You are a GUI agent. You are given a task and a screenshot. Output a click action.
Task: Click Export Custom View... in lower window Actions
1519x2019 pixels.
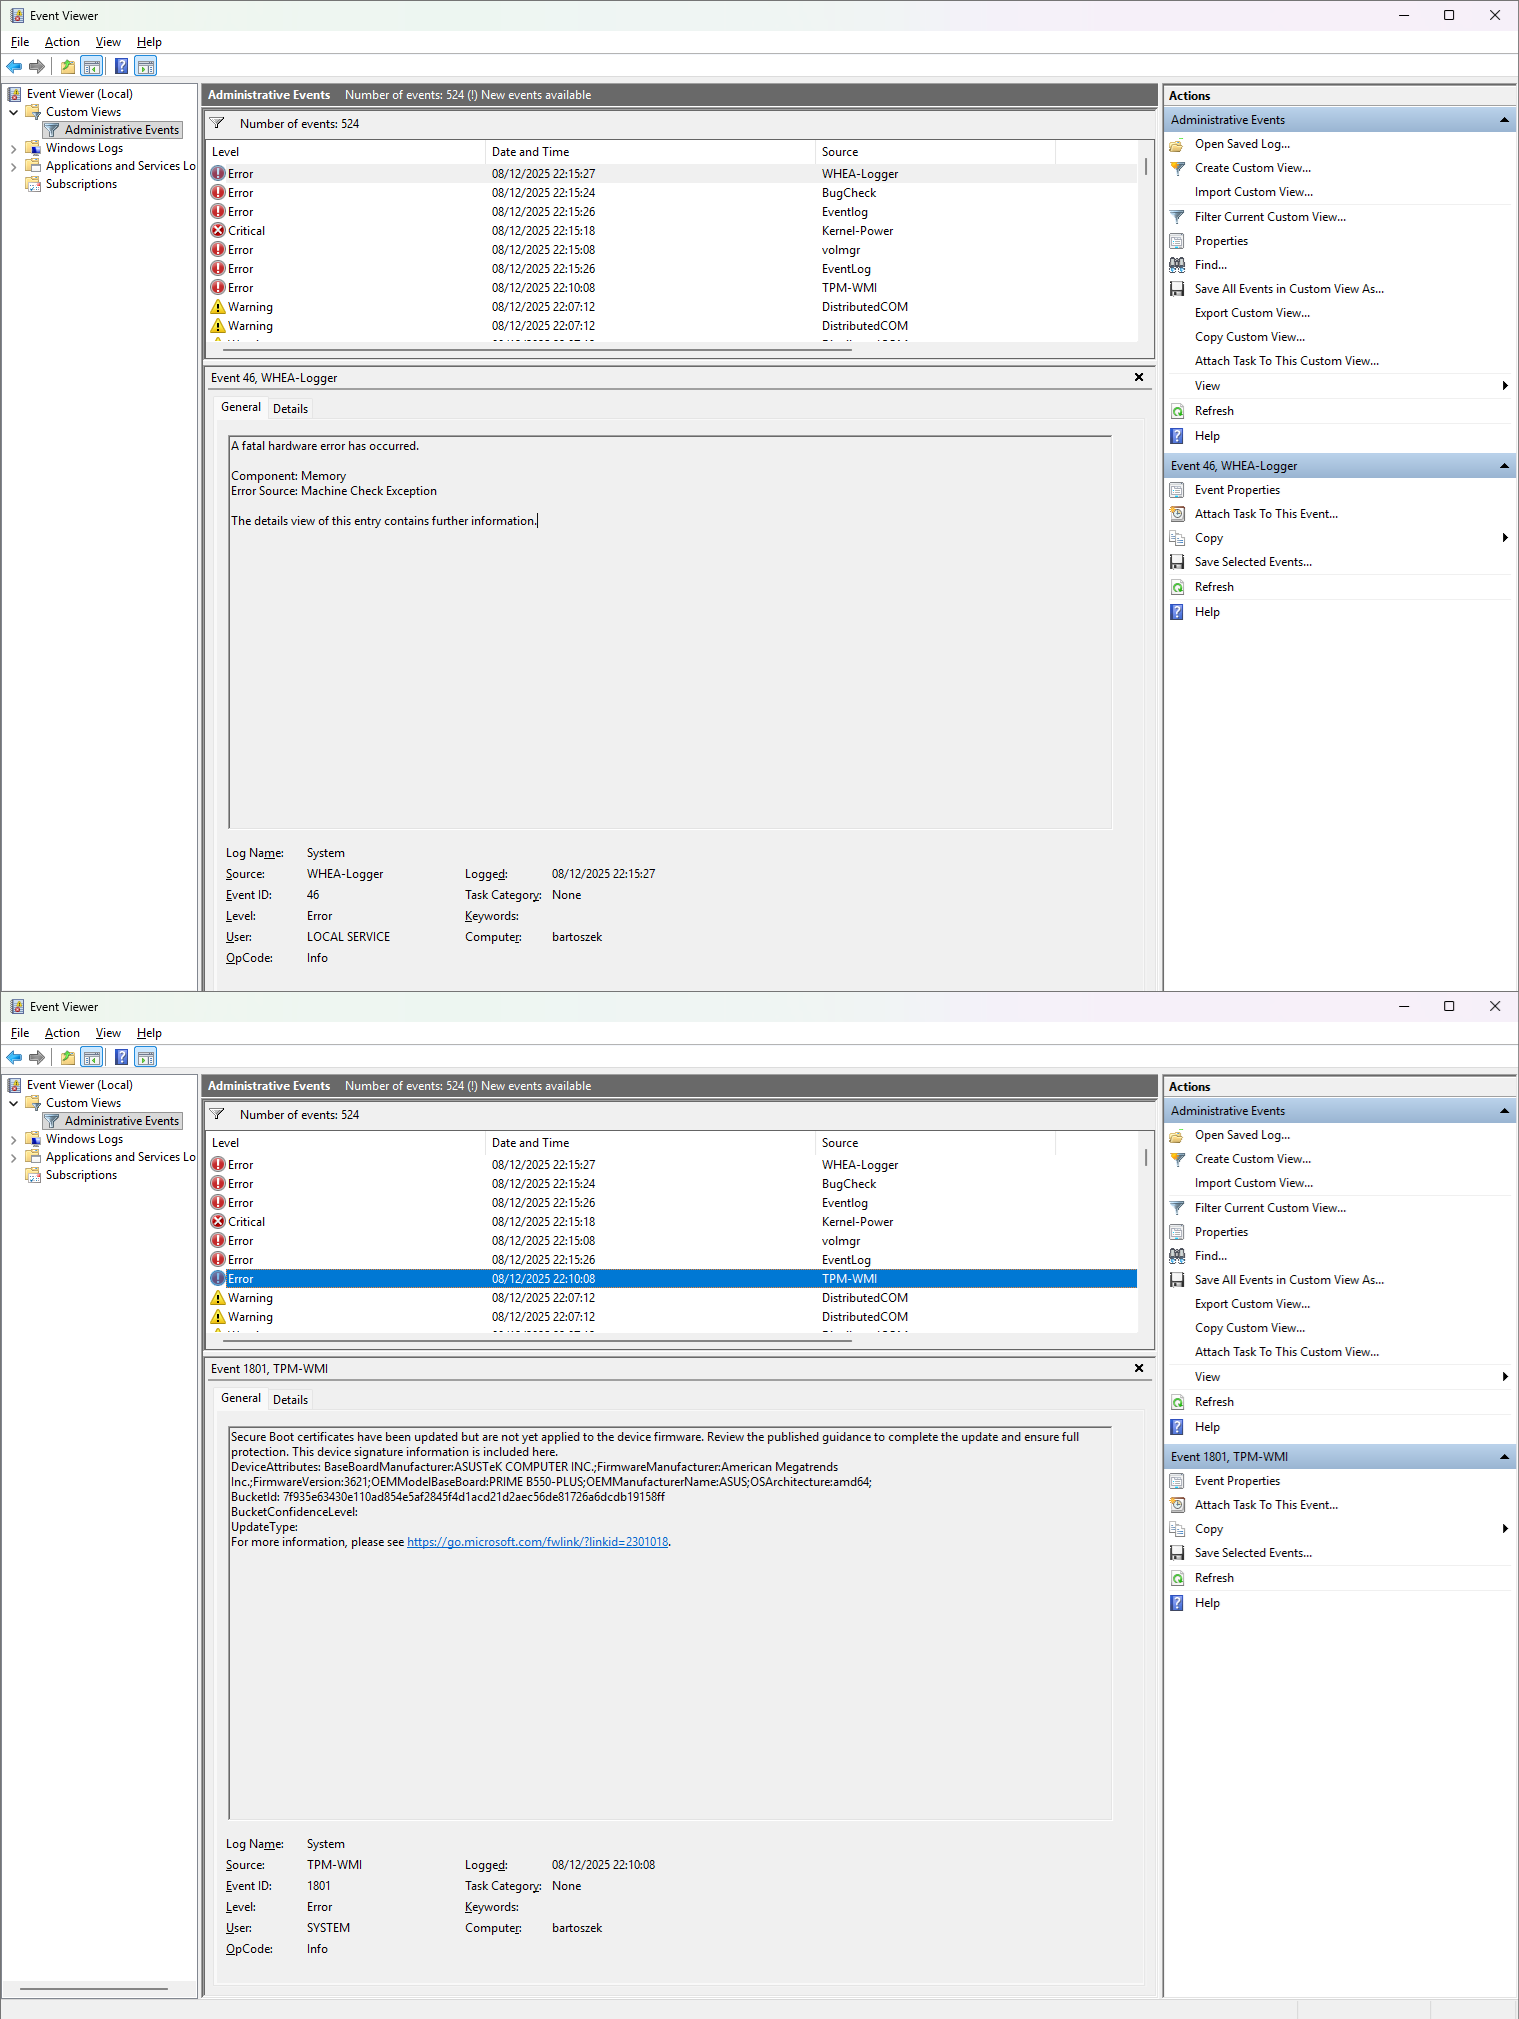click(x=1252, y=1304)
